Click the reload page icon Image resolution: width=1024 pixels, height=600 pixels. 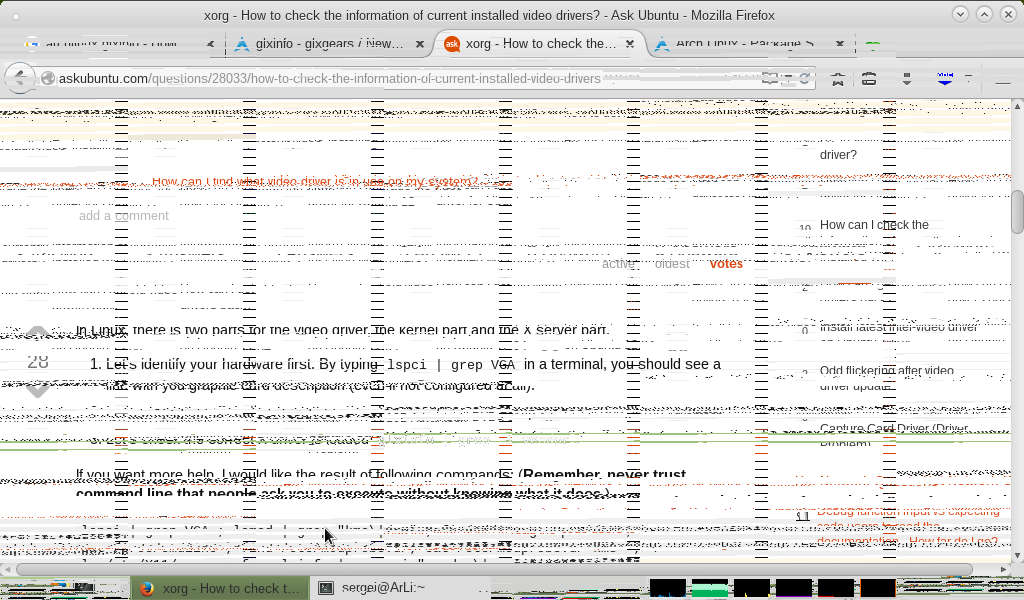click(804, 78)
